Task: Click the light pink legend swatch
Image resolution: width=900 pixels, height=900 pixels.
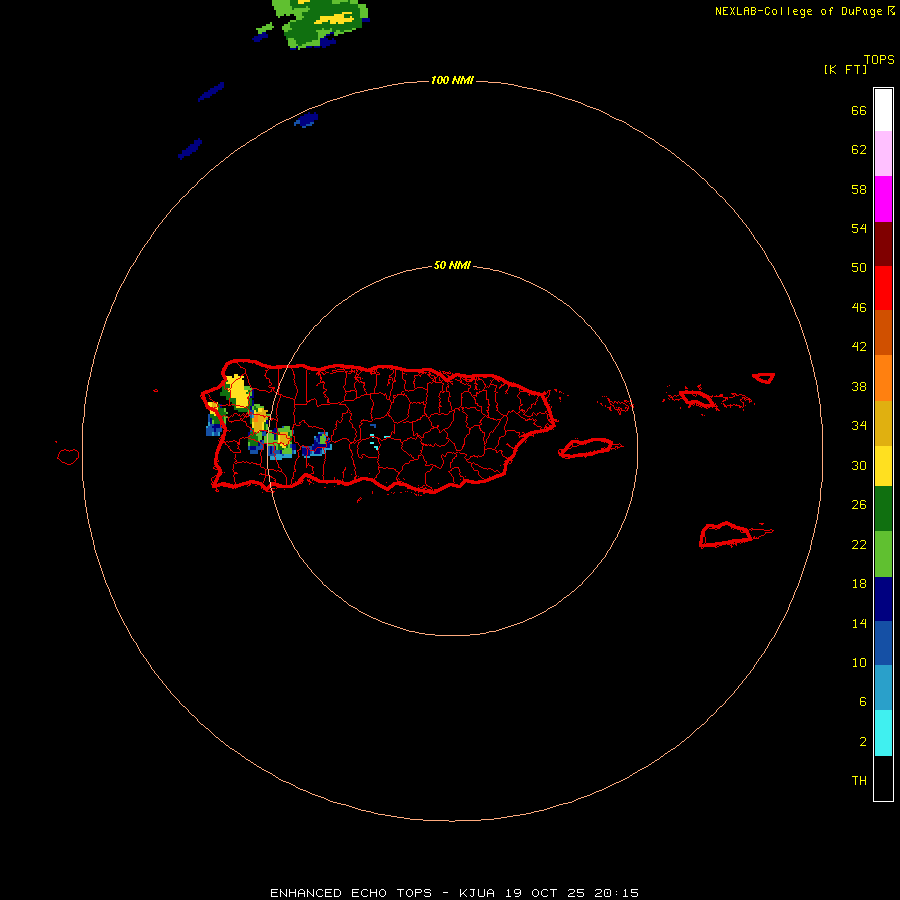Action: tap(883, 154)
